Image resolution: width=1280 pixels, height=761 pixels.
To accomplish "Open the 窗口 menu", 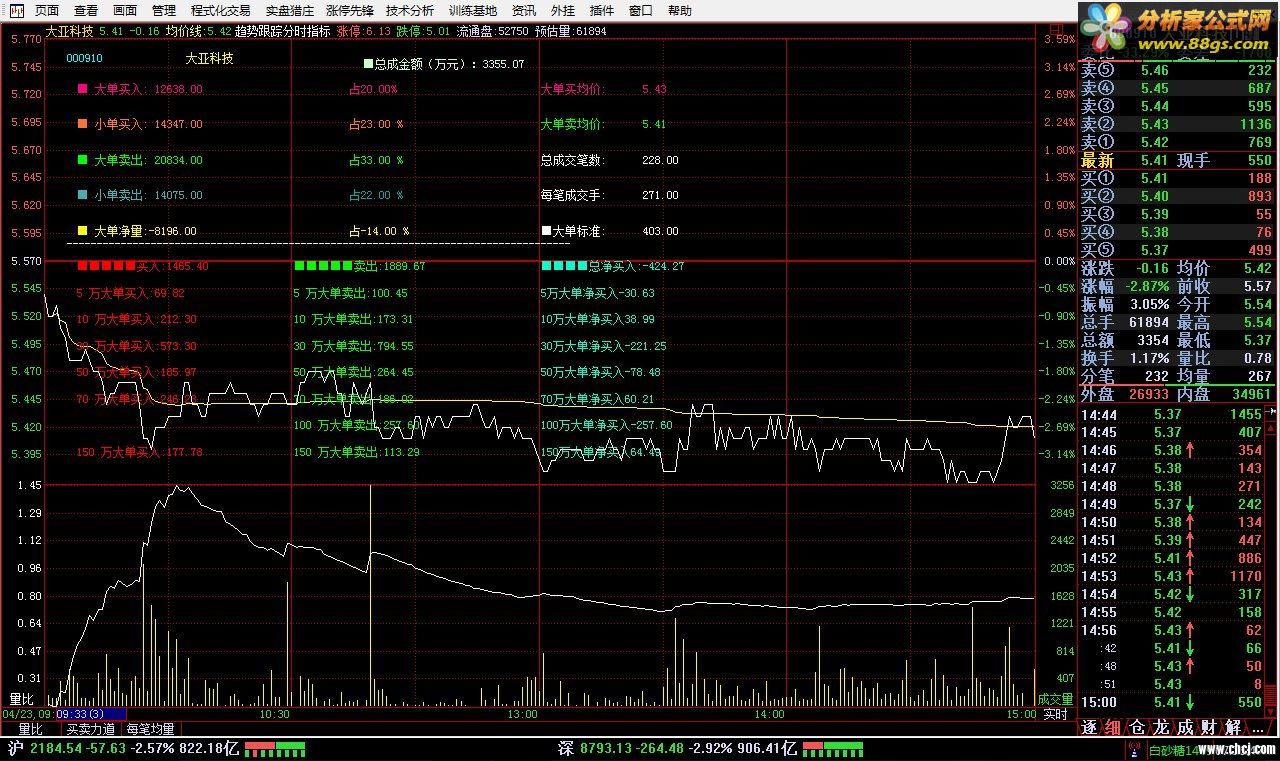I will click(641, 11).
